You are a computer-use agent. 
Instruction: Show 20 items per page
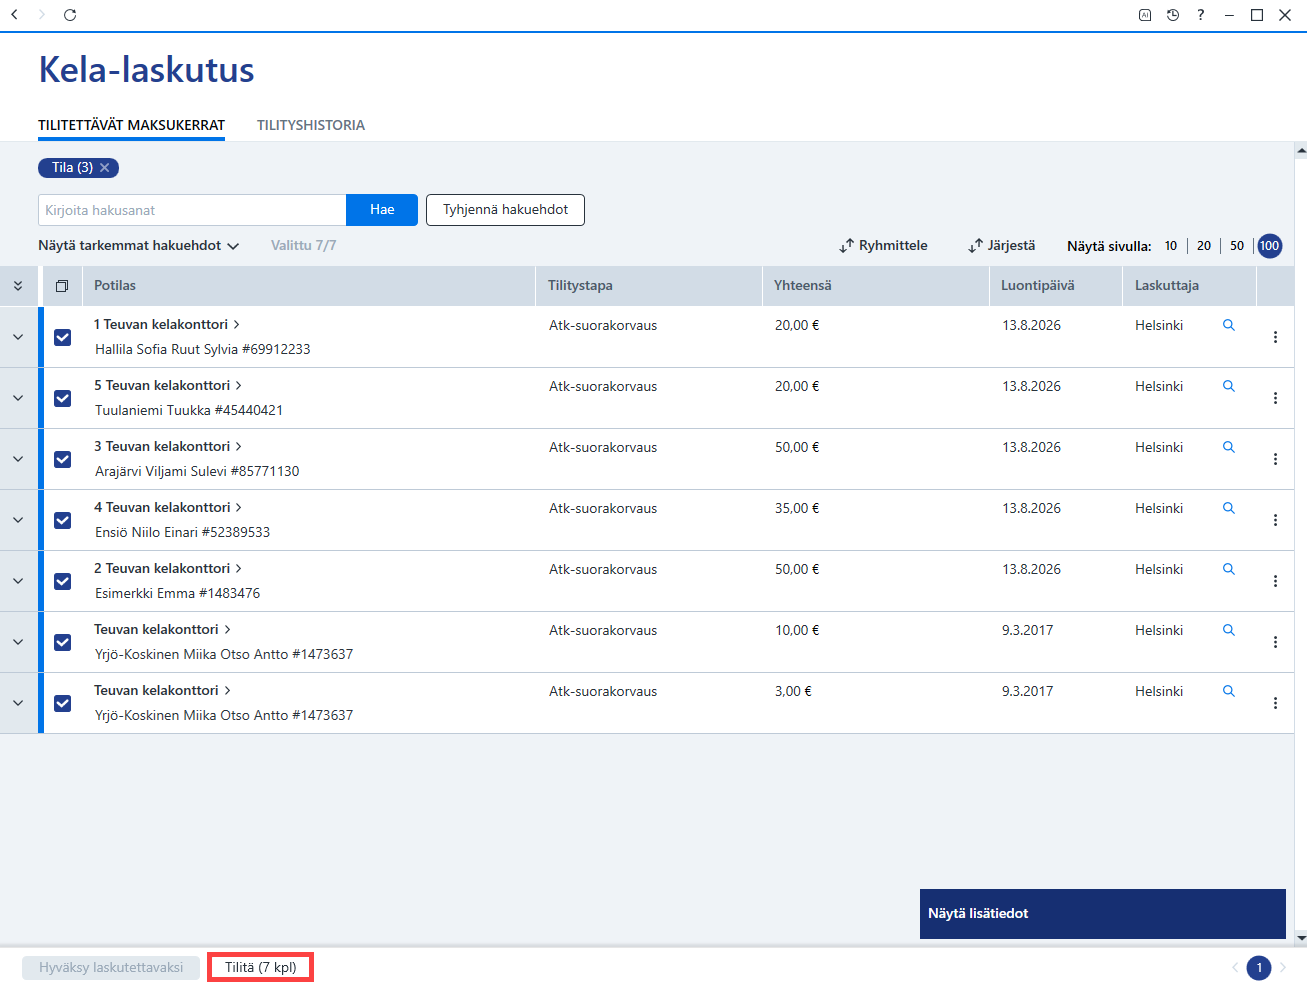[x=1204, y=246]
